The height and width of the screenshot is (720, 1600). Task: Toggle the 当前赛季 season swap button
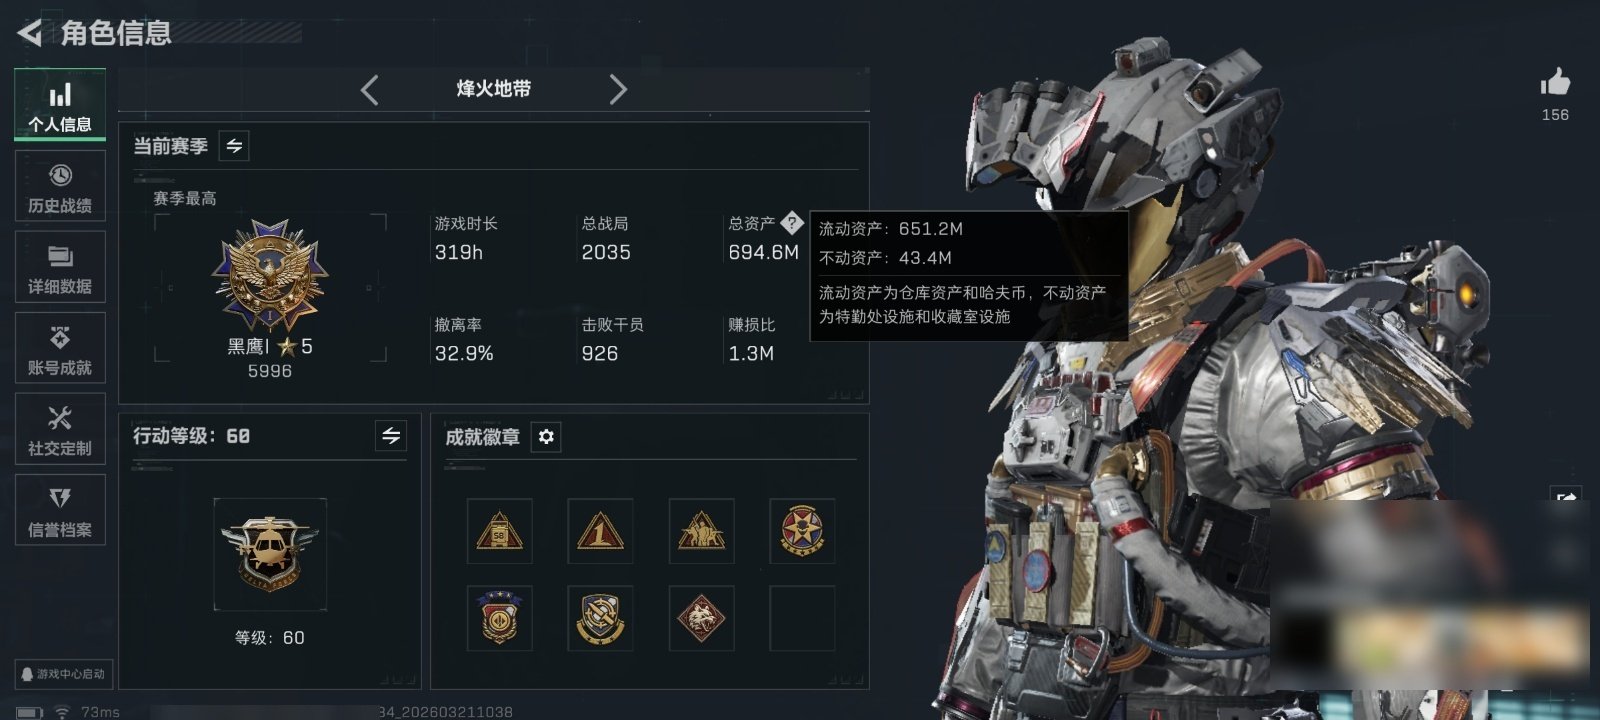[234, 146]
